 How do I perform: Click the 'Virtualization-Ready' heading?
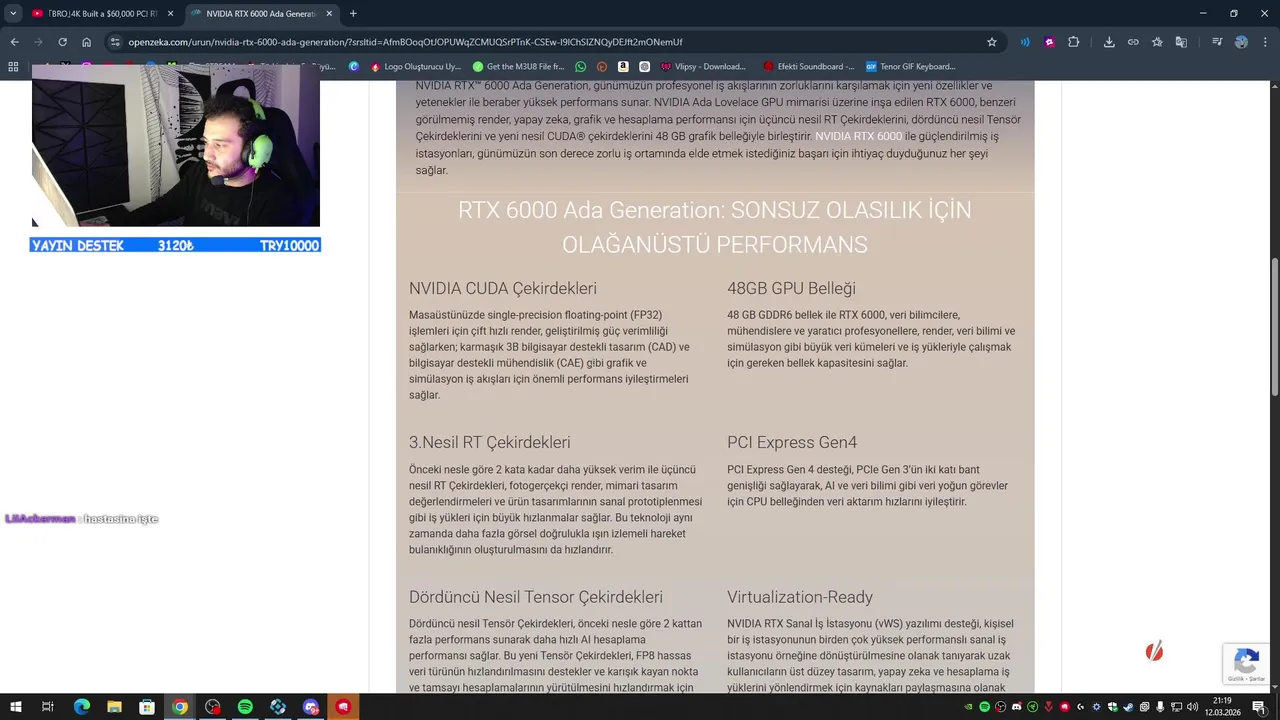click(799, 597)
